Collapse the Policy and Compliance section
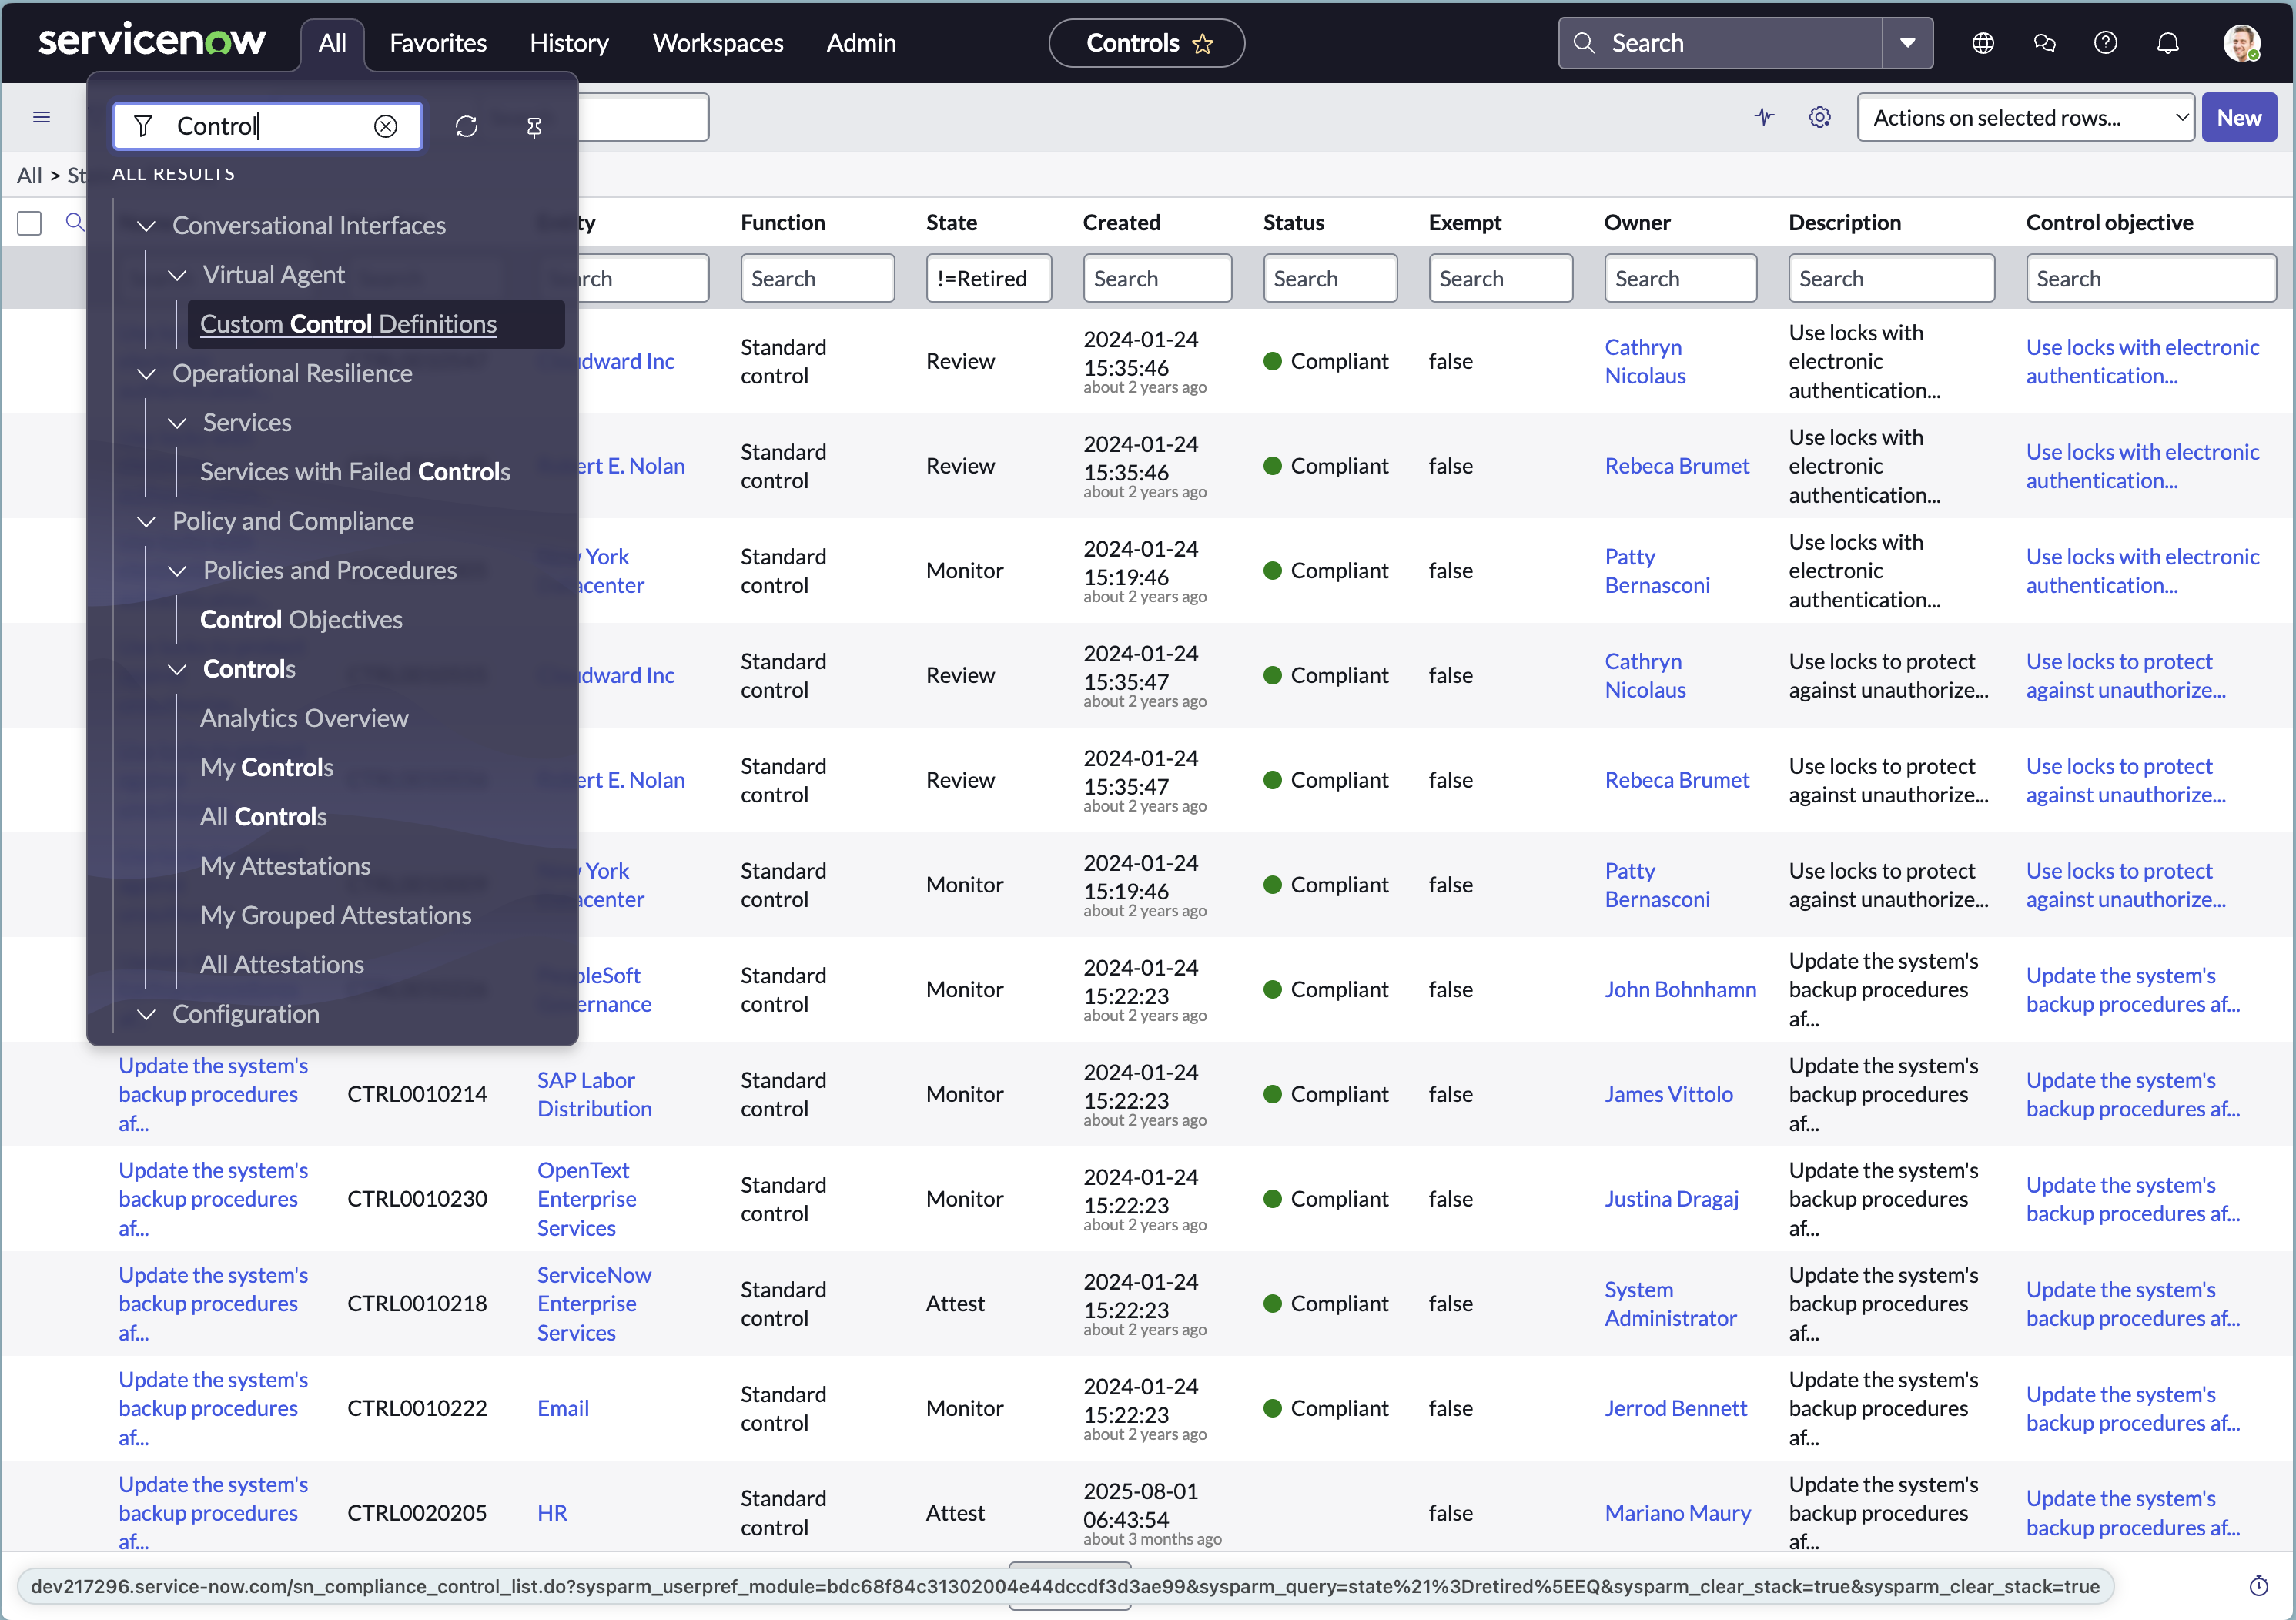 (x=147, y=522)
